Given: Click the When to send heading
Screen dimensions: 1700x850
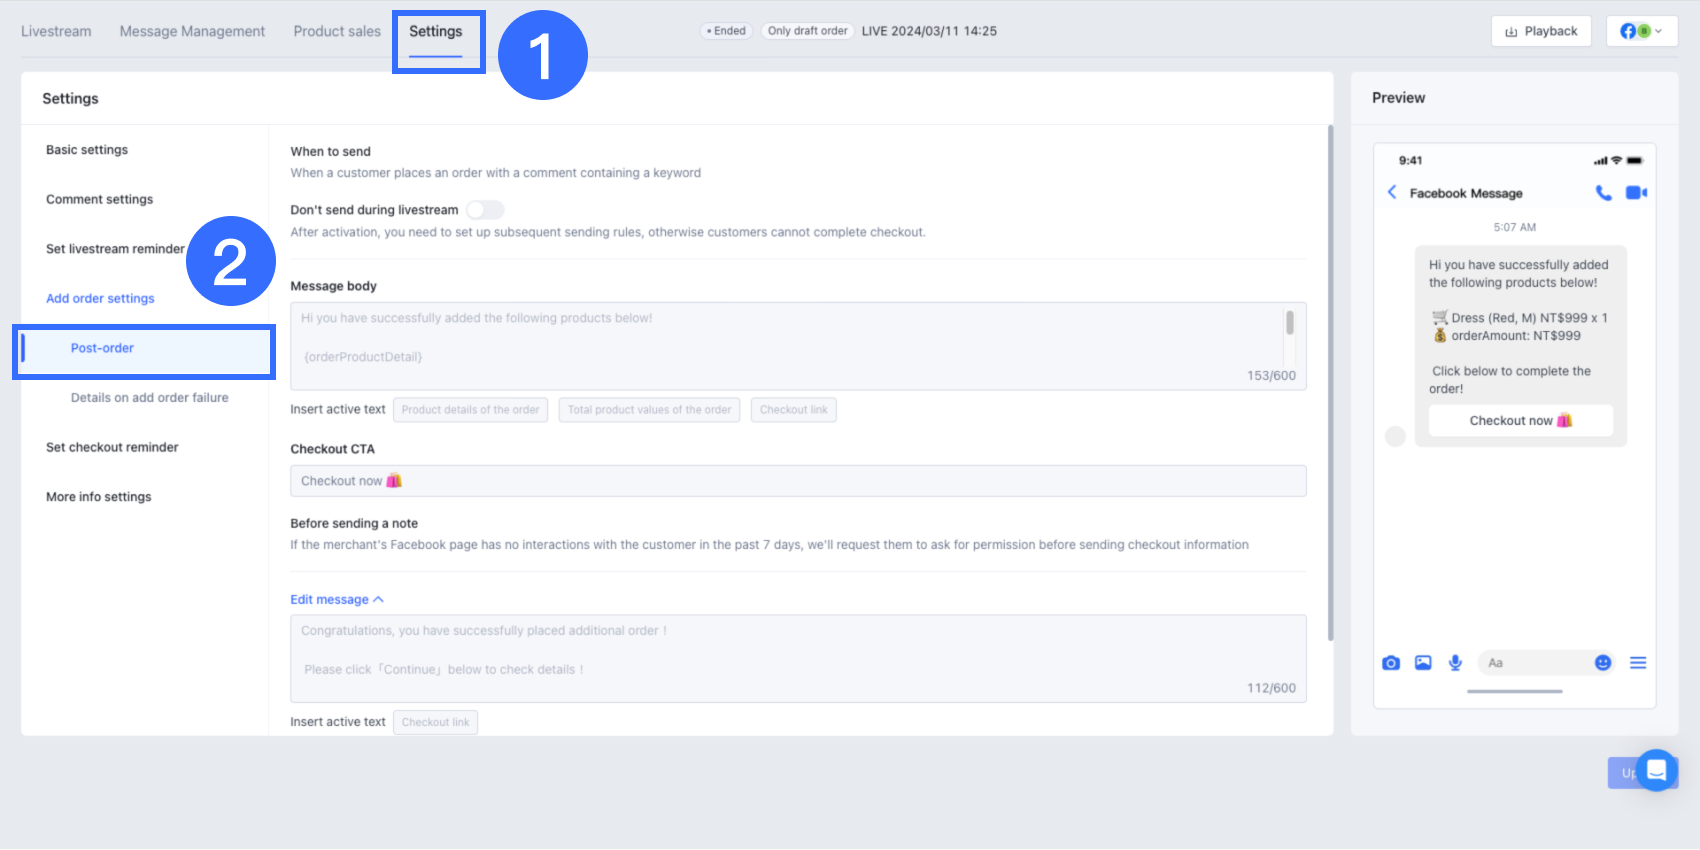Looking at the screenshot, I should pyautogui.click(x=330, y=152).
